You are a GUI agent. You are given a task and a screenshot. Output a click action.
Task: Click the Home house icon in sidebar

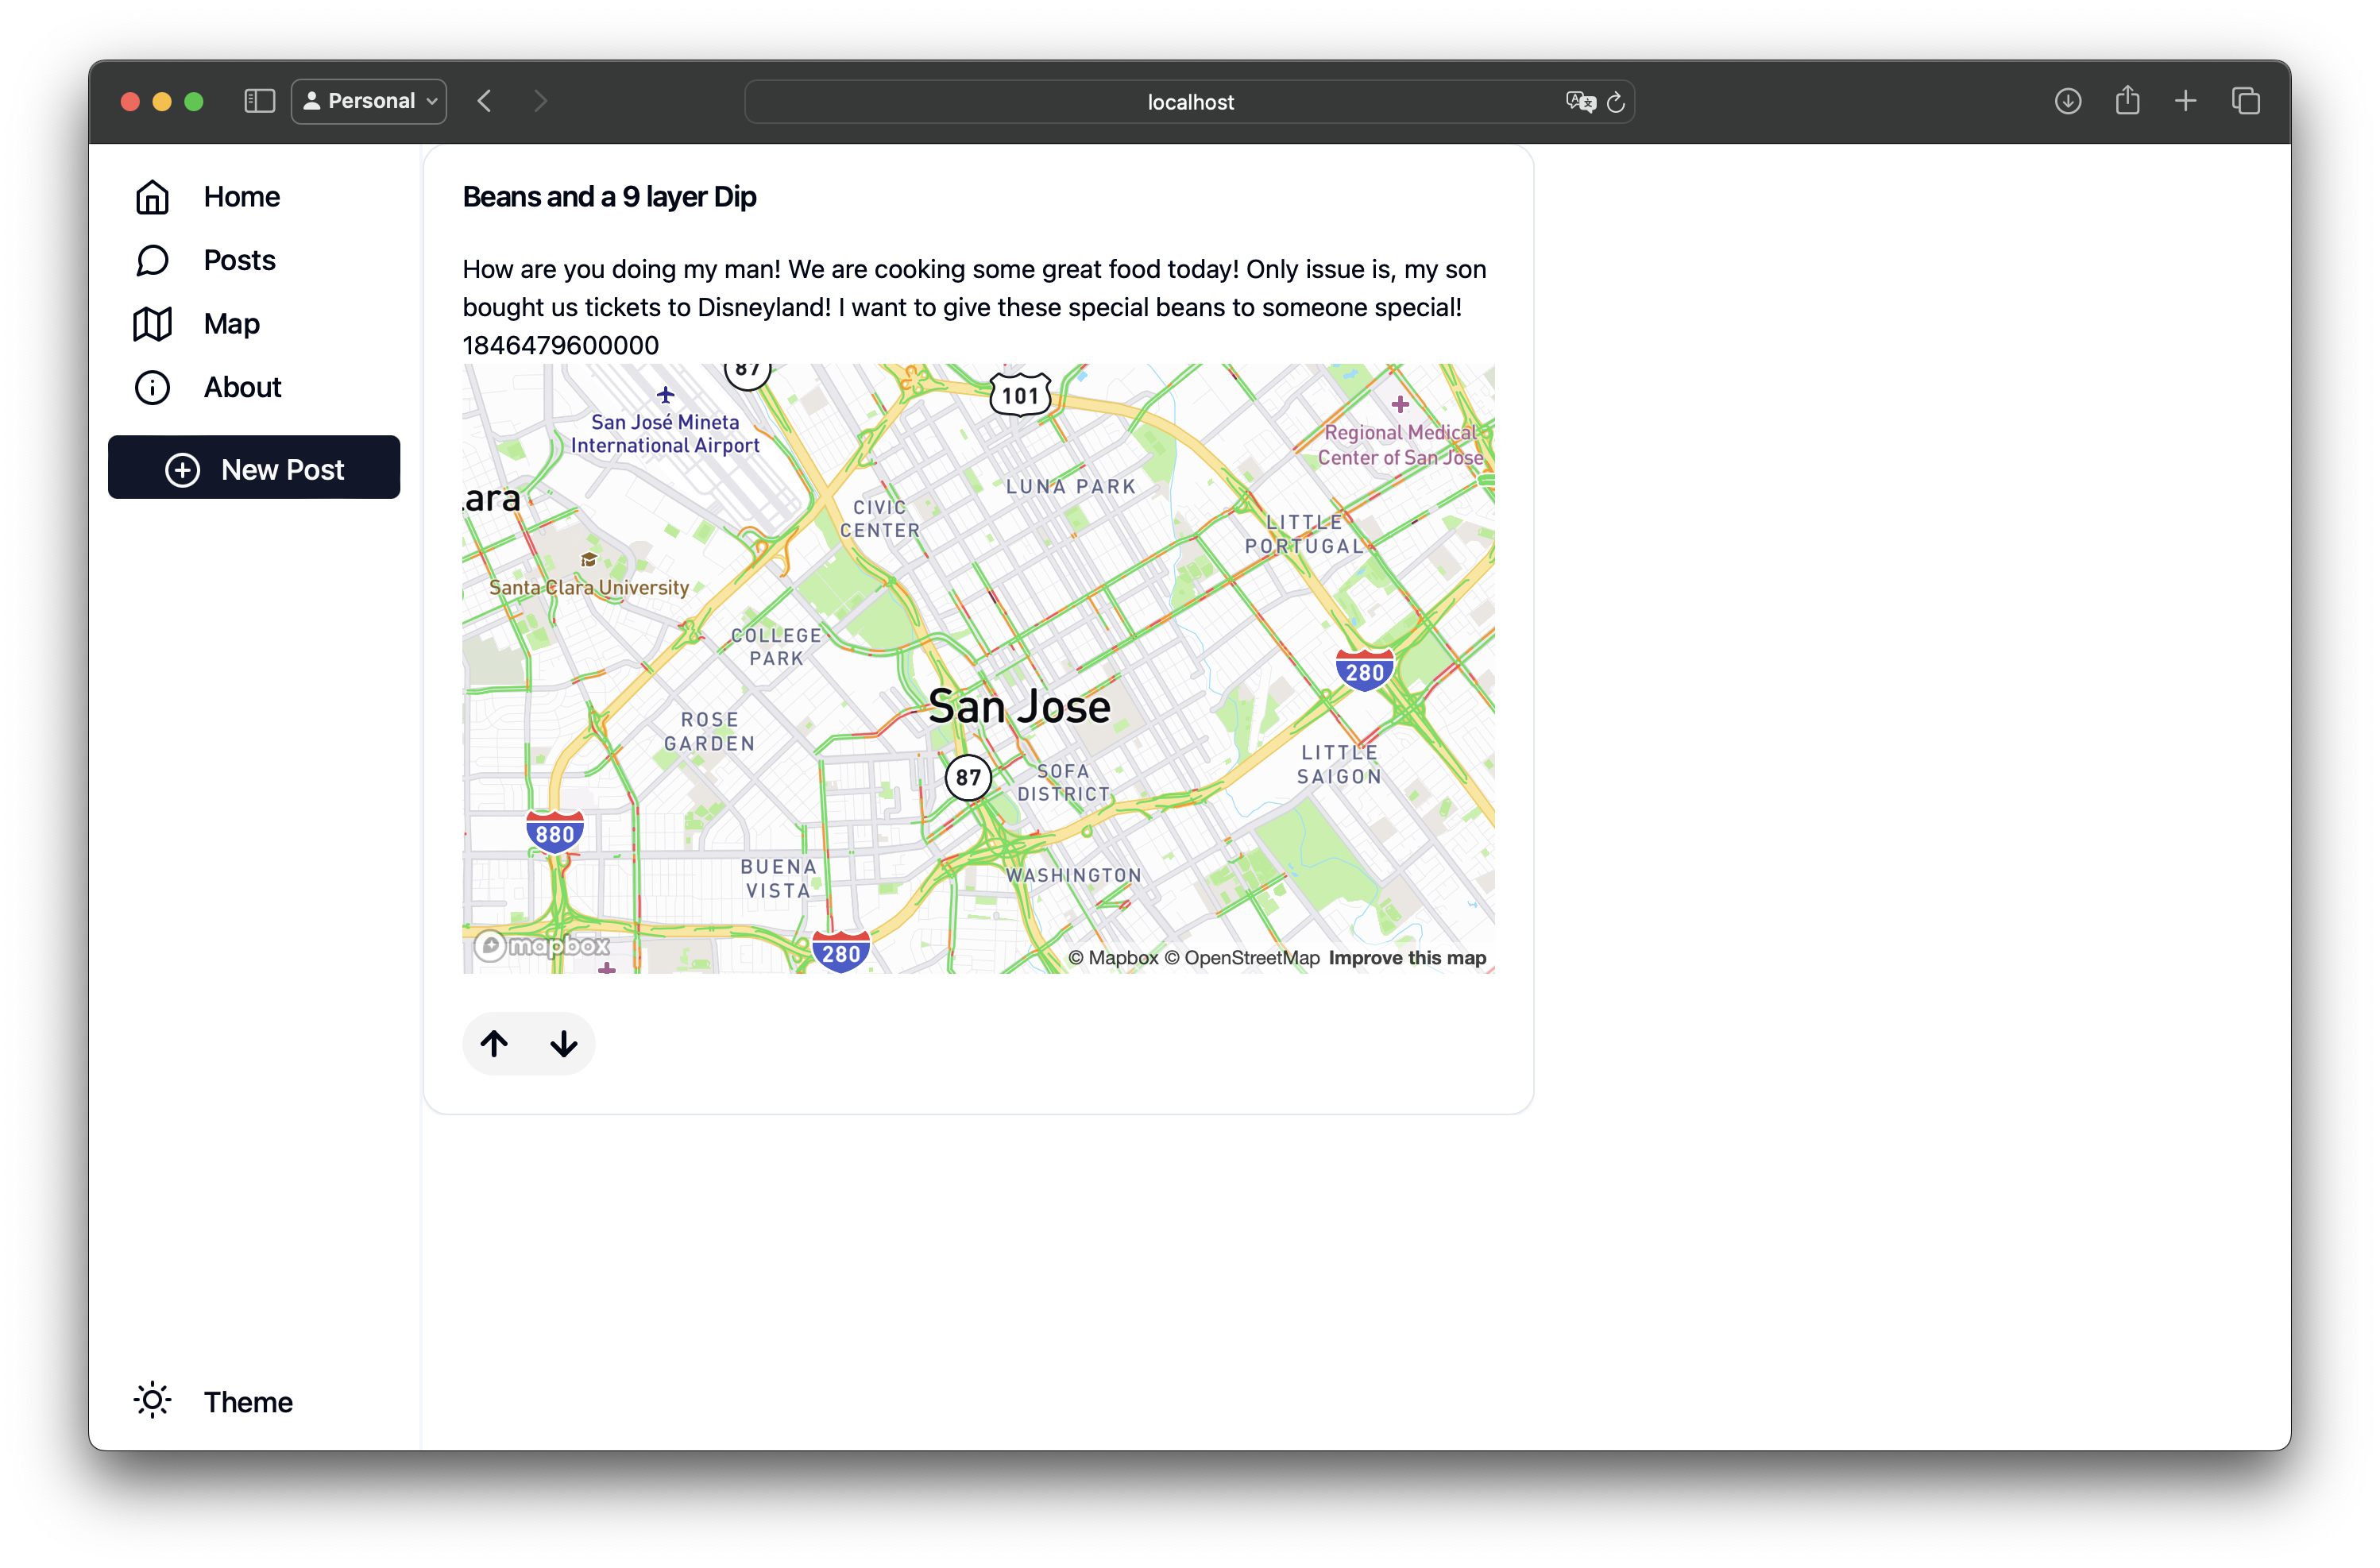152,197
